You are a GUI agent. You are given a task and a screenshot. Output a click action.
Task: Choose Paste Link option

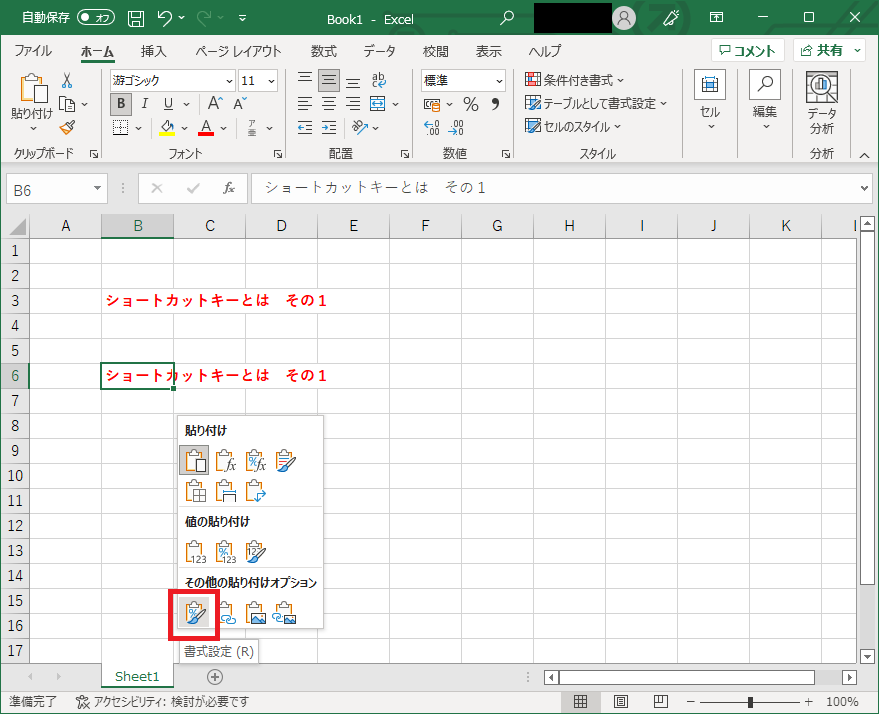[226, 613]
